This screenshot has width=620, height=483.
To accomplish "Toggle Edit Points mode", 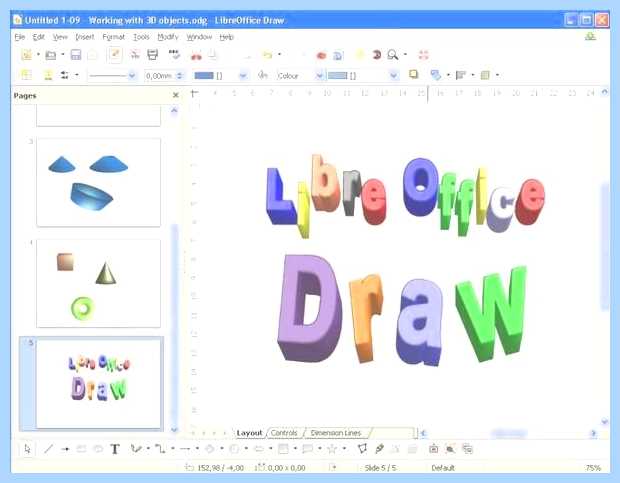I will tap(362, 449).
